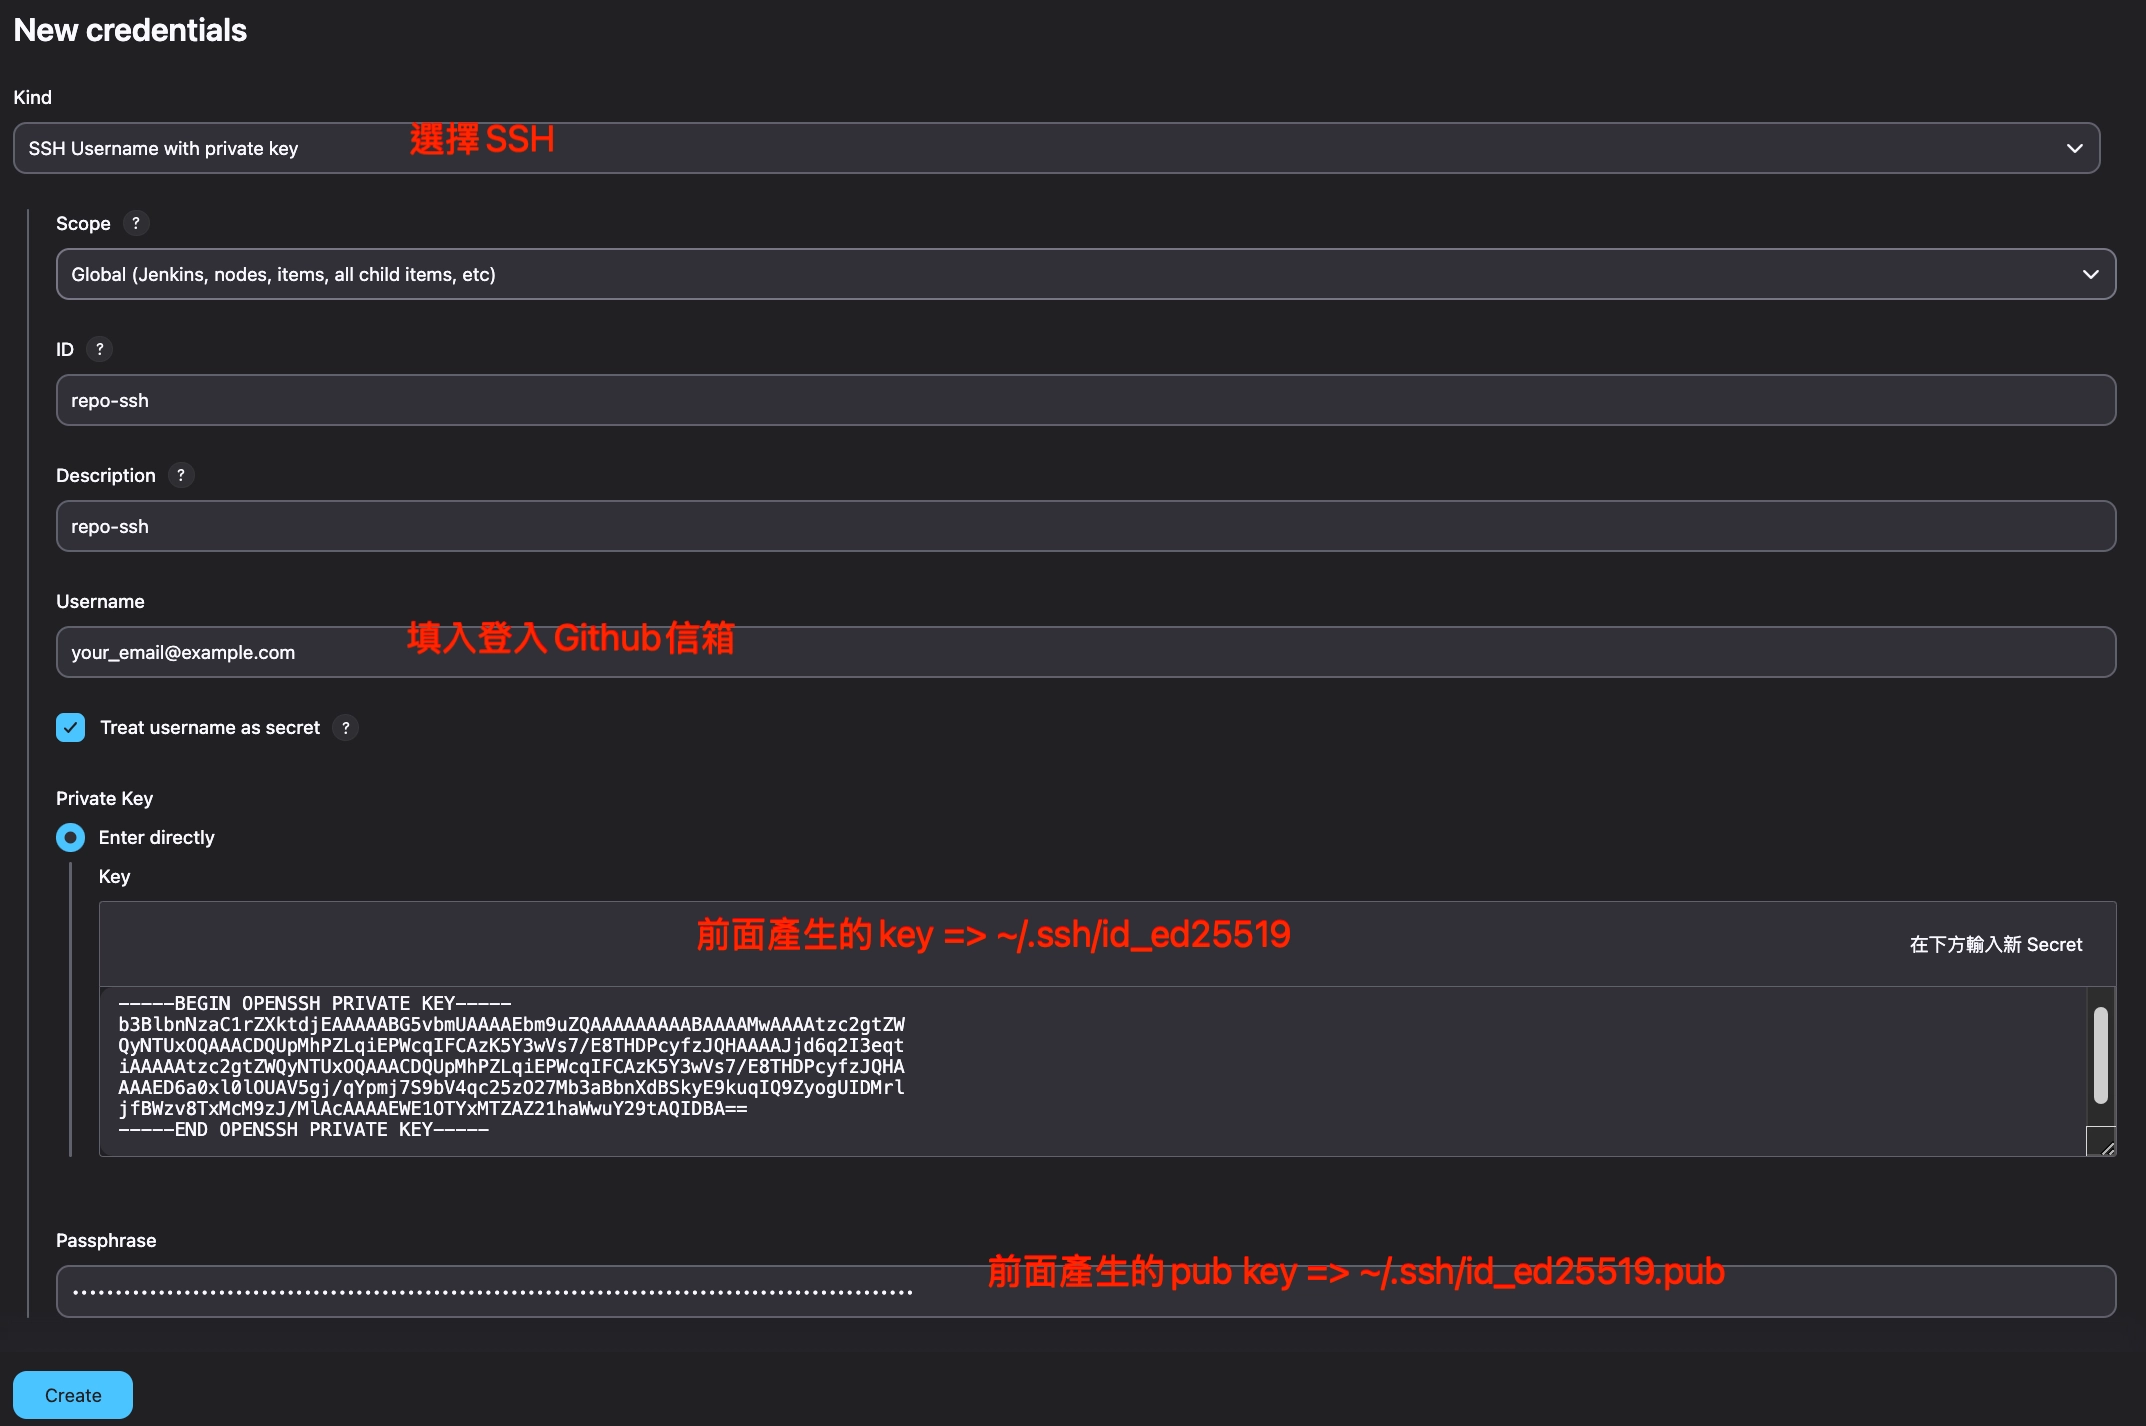The image size is (2146, 1426).
Task: Click the Create button
Action: coord(73,1395)
